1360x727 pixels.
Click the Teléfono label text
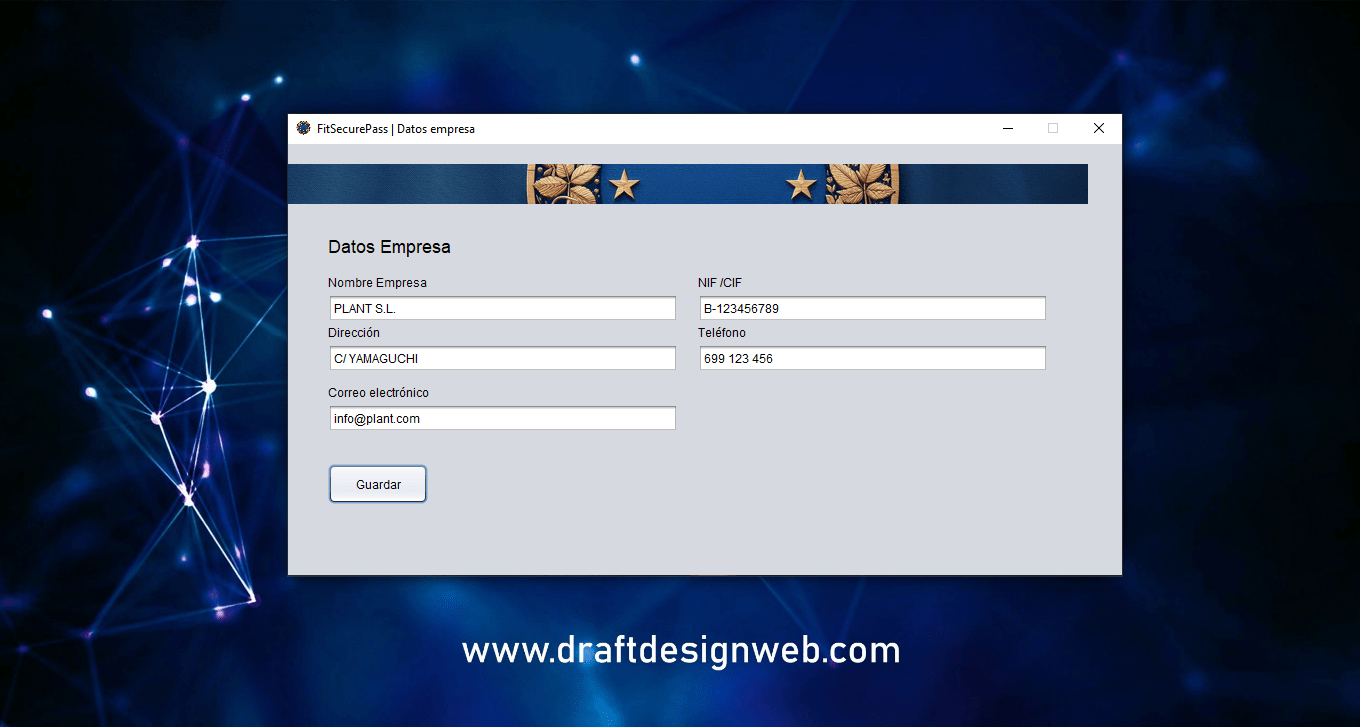point(722,333)
